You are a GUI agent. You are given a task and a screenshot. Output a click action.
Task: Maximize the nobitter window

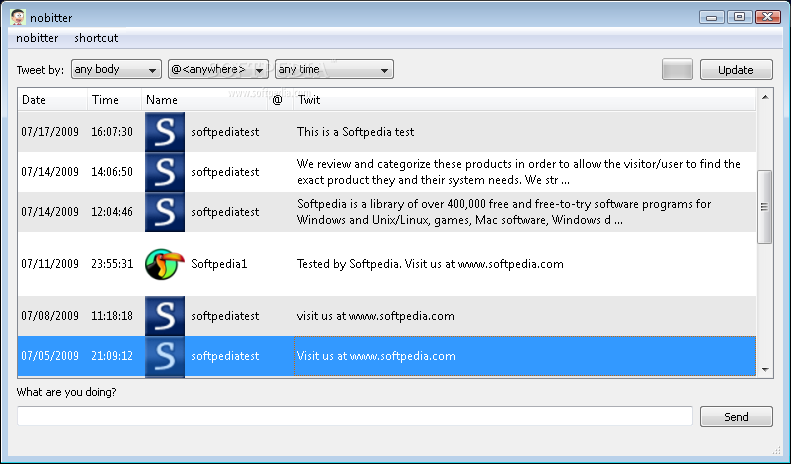pyautogui.click(x=740, y=17)
